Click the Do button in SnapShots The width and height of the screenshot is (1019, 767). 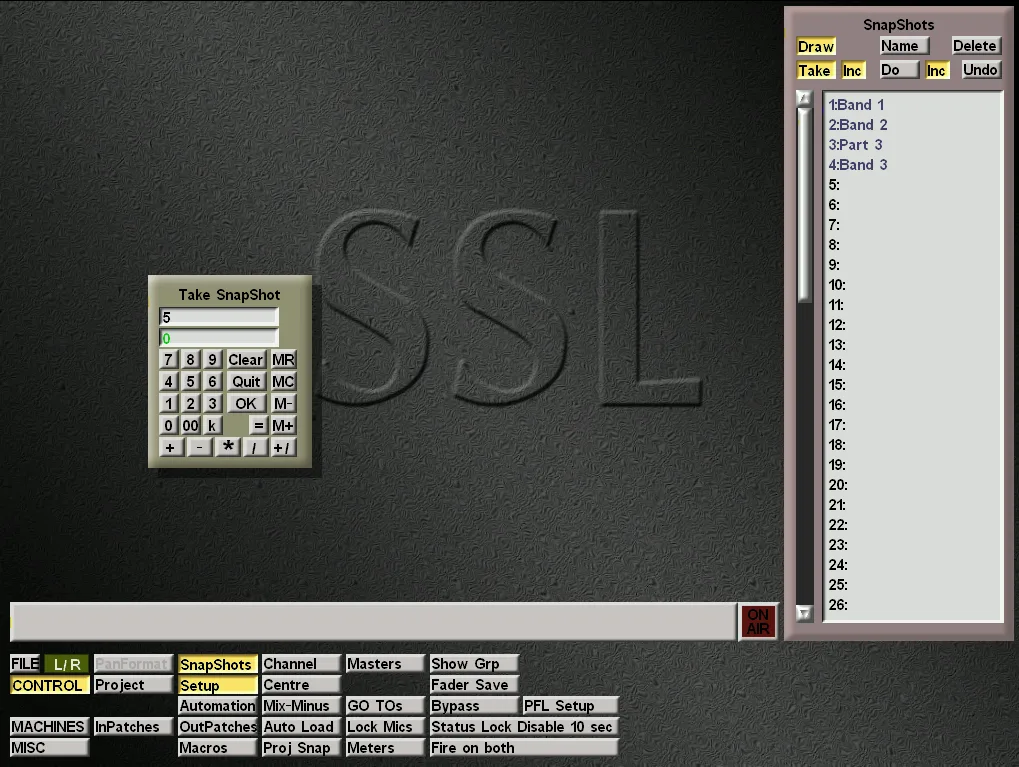pos(899,70)
